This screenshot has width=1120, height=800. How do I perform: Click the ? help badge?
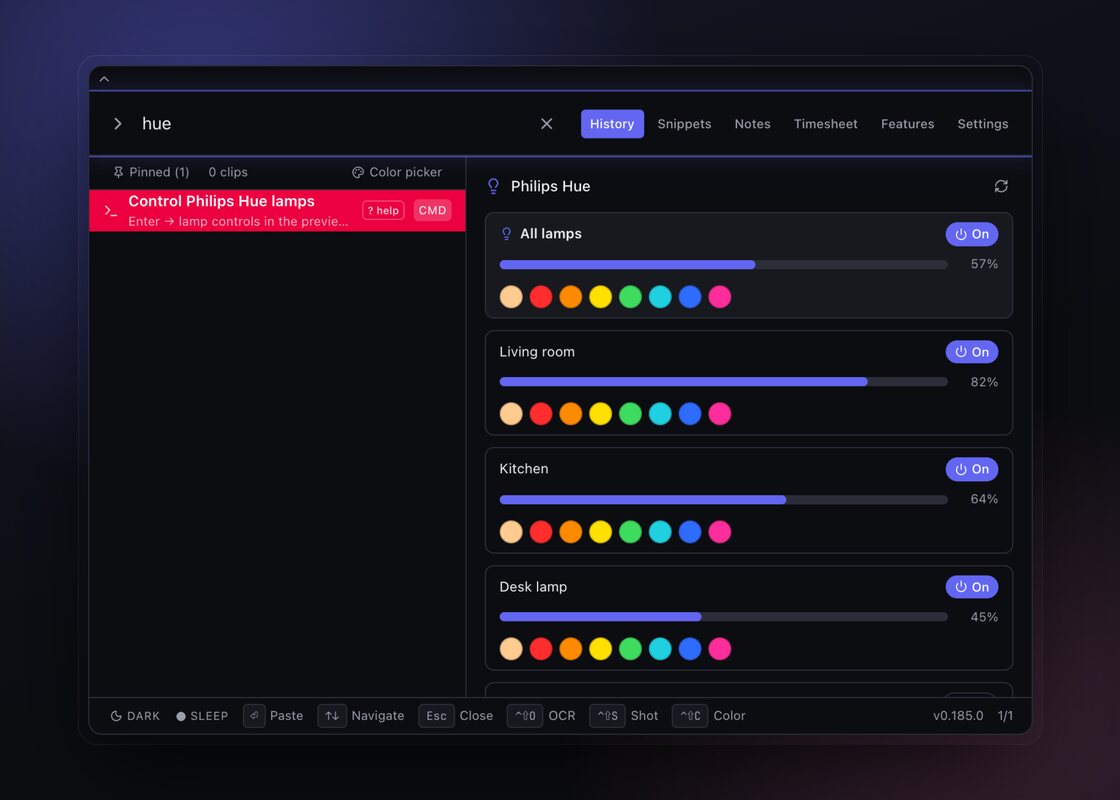pyautogui.click(x=384, y=210)
